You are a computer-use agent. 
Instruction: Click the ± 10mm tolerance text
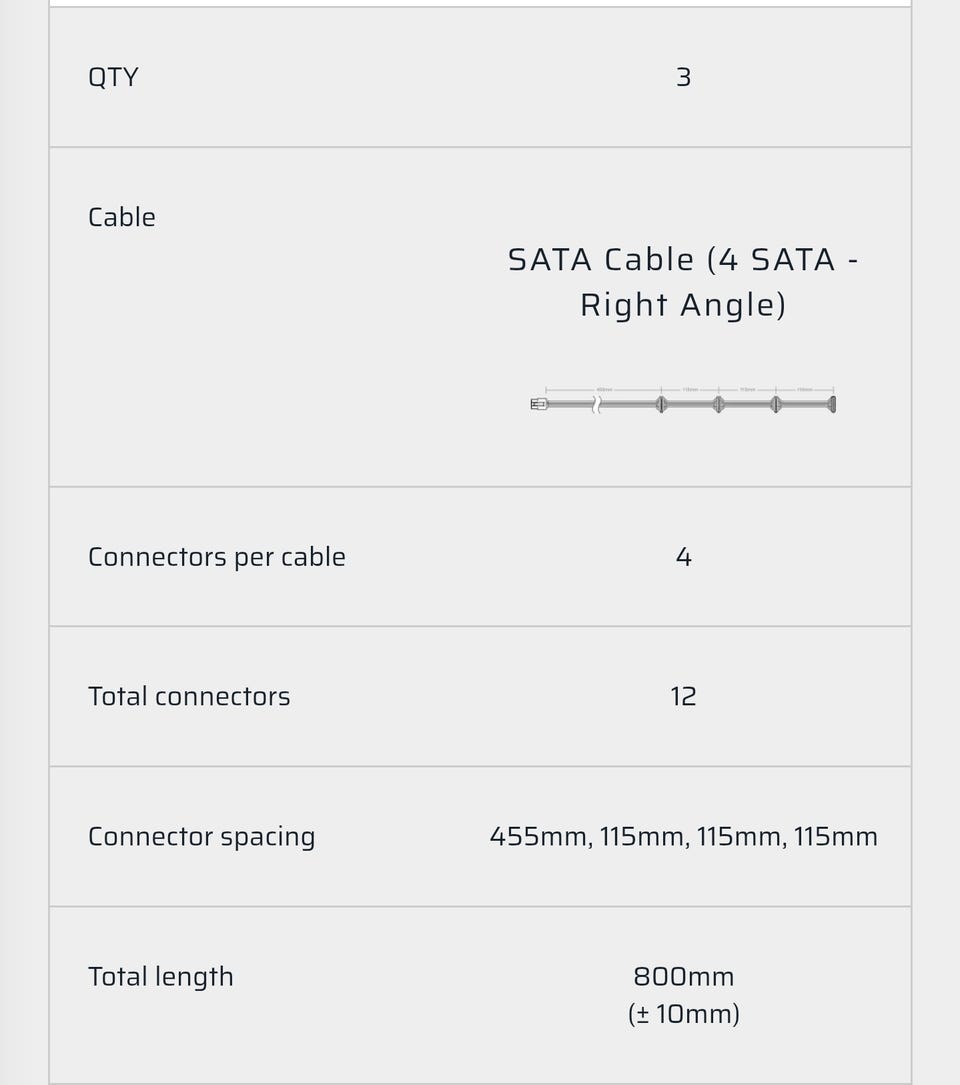click(683, 1014)
